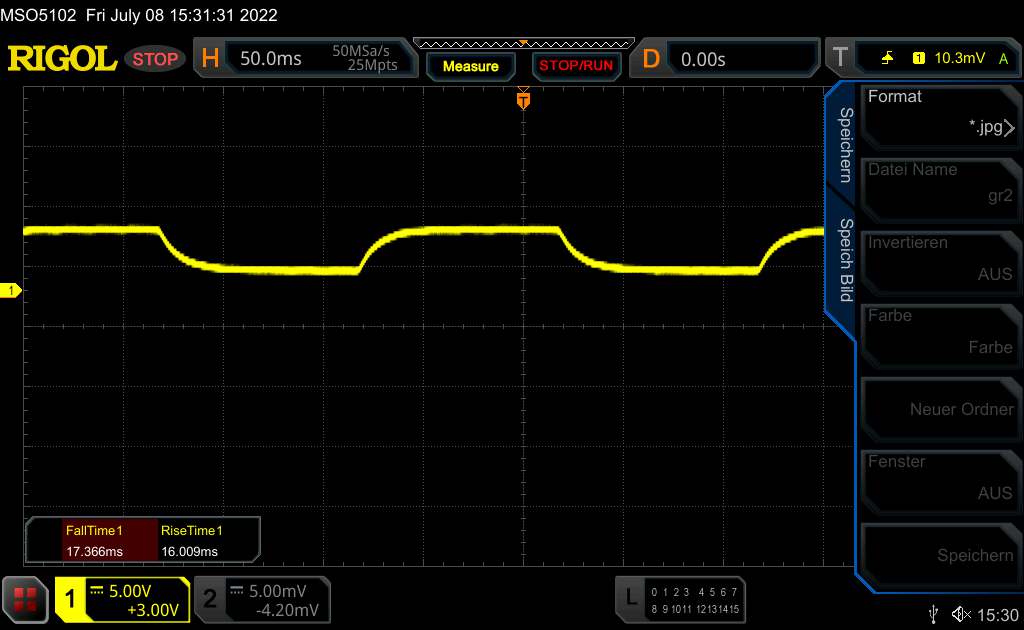
Task: Click the 50MSa/s sample rate readout
Action: pos(360,51)
